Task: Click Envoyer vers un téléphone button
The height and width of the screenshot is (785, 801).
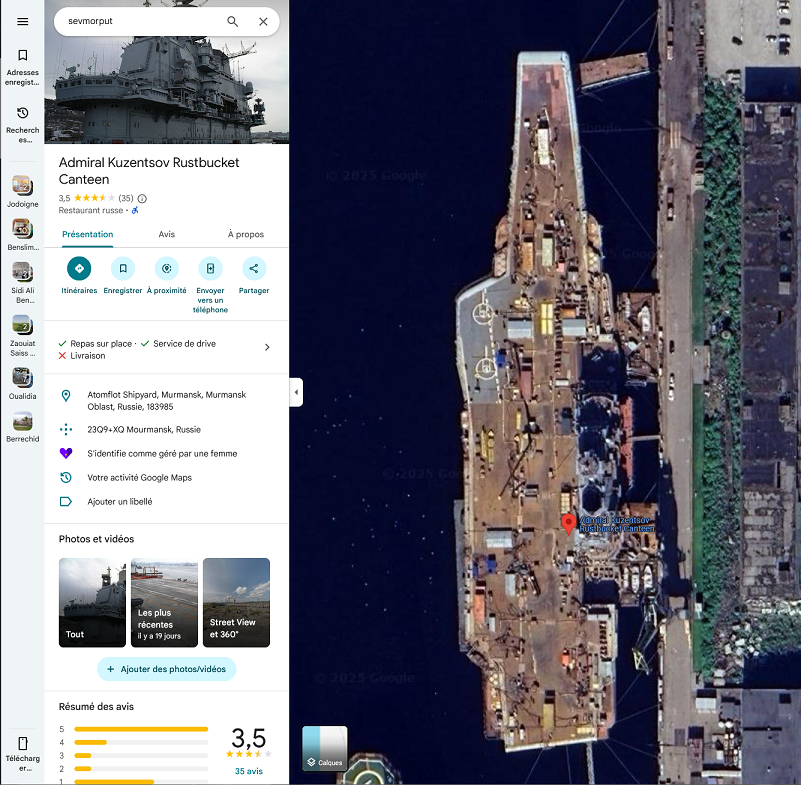Action: pos(210,285)
